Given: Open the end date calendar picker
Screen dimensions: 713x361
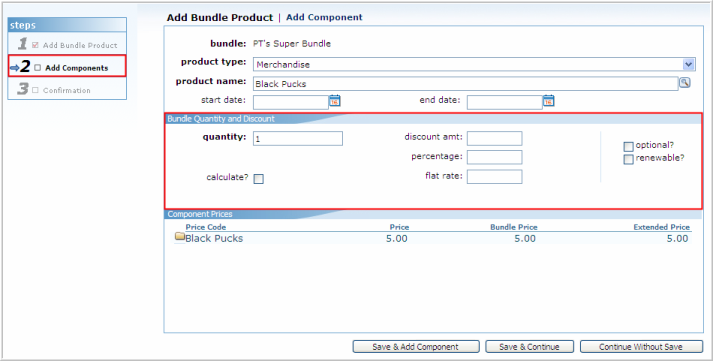Looking at the screenshot, I should pyautogui.click(x=548, y=100).
